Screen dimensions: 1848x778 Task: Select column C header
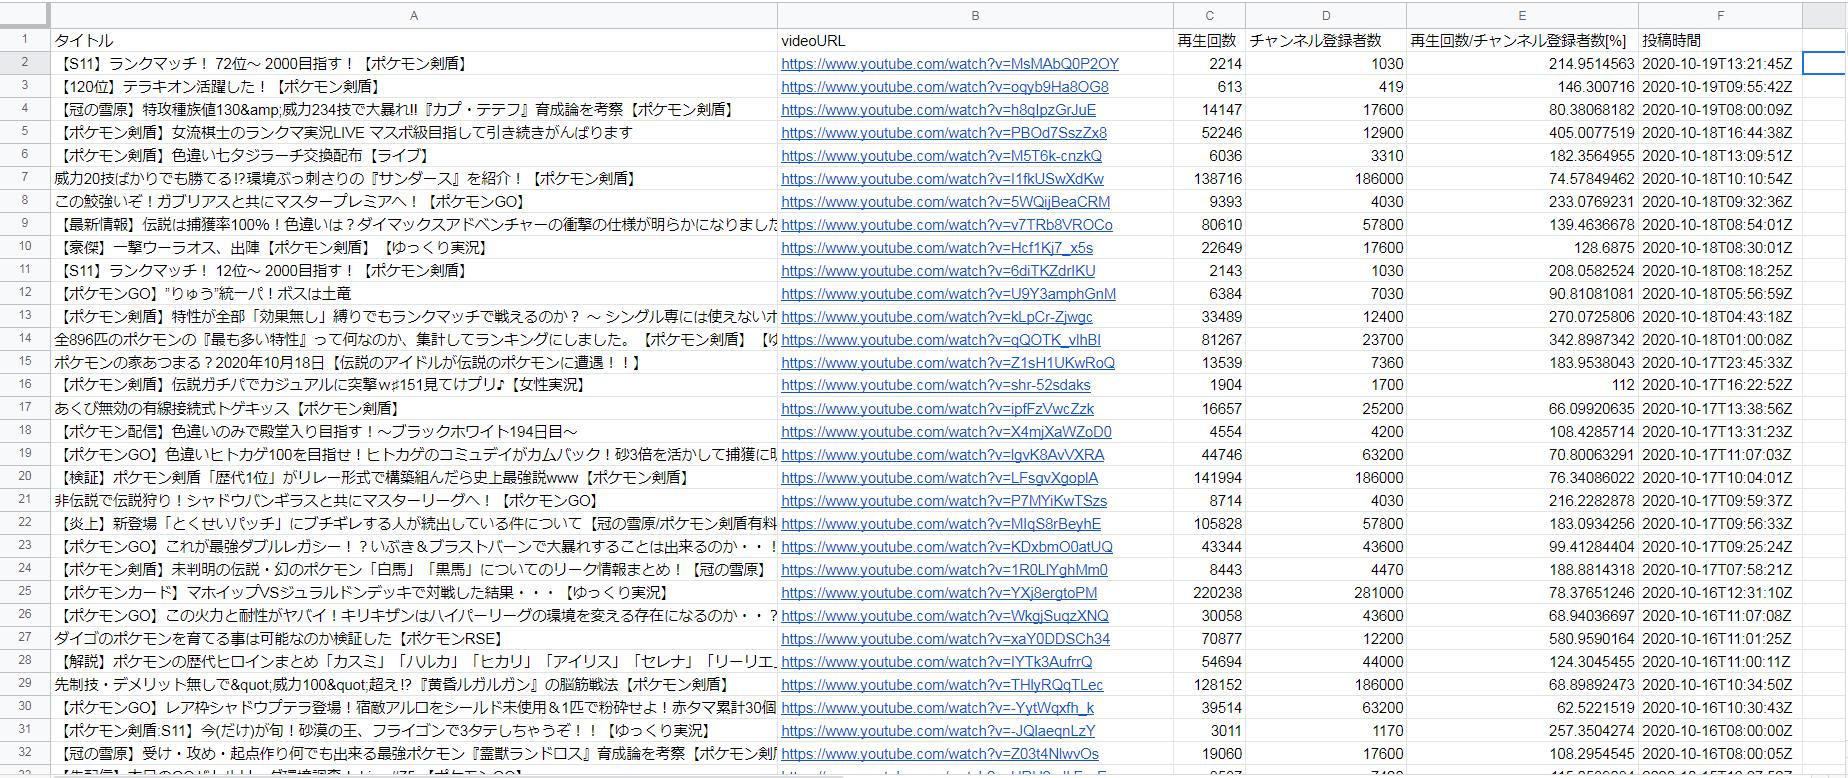click(1209, 15)
